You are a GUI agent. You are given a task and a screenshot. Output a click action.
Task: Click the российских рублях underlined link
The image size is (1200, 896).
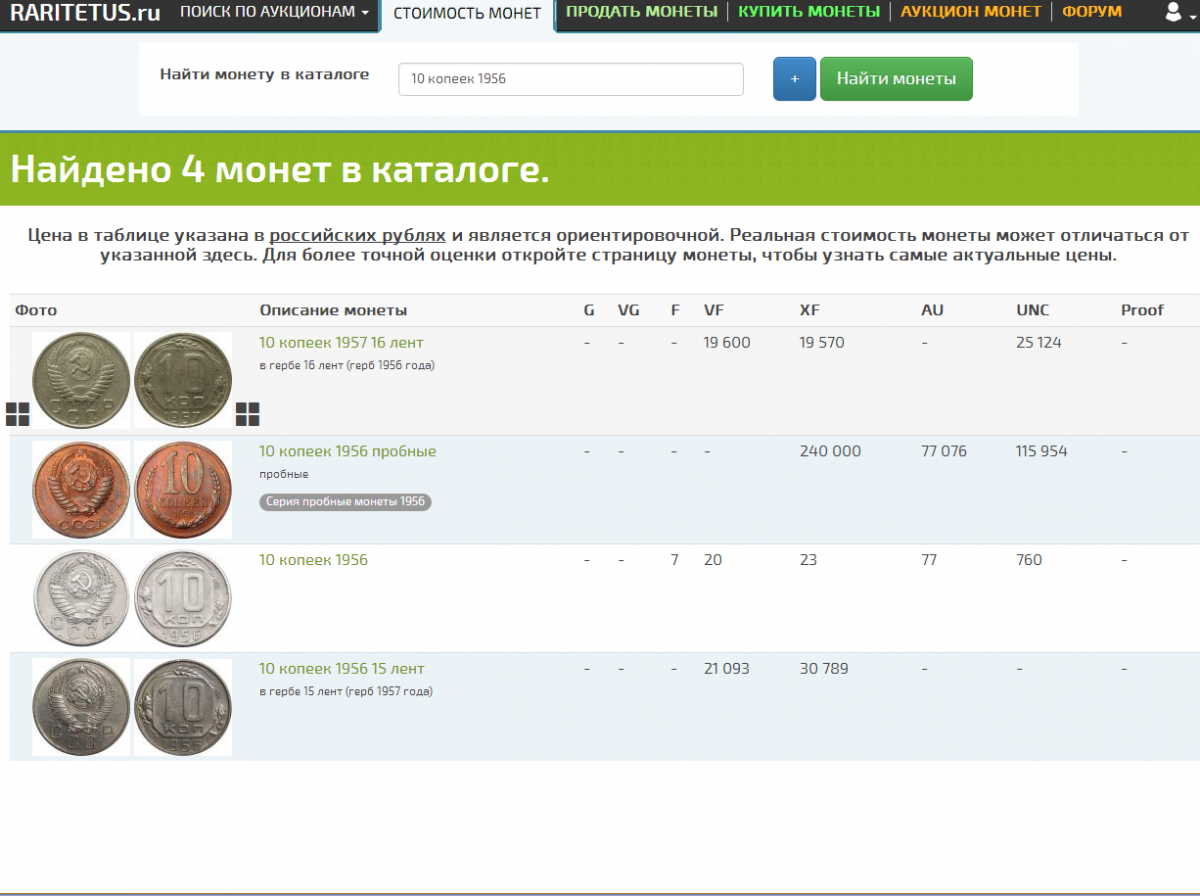point(357,236)
